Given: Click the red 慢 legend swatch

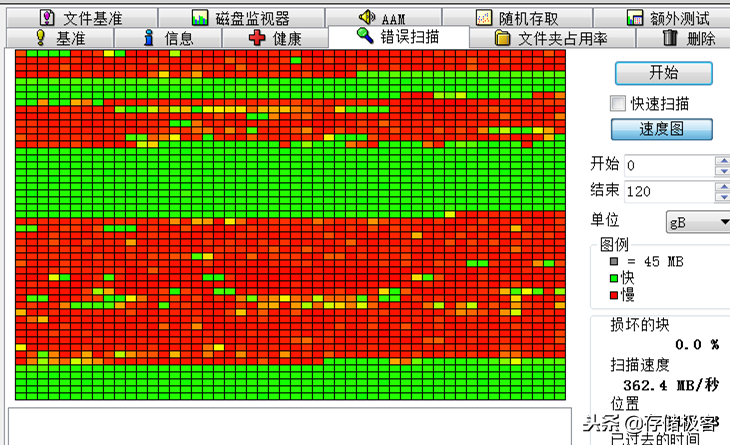Looking at the screenshot, I should point(614,295).
